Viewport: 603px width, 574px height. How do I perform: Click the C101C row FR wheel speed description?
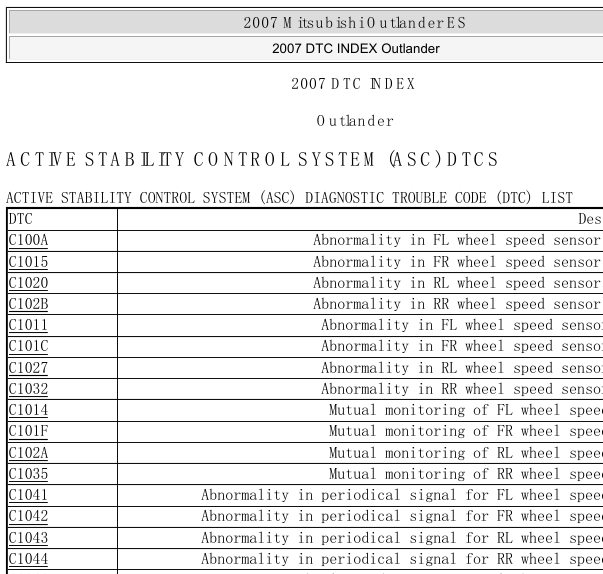point(462,347)
